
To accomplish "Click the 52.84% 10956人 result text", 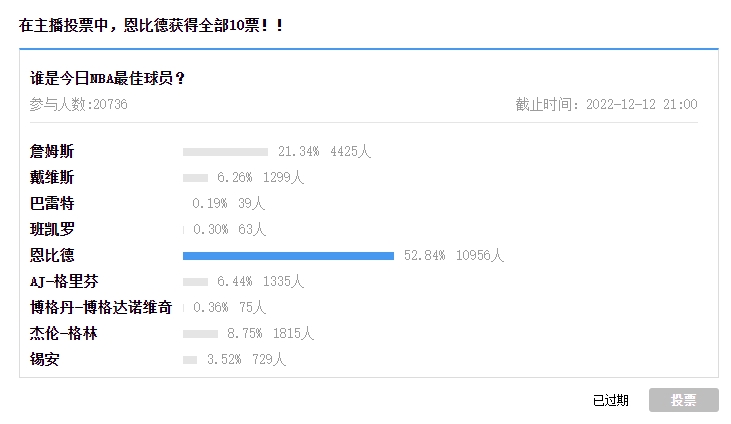I will (454, 255).
